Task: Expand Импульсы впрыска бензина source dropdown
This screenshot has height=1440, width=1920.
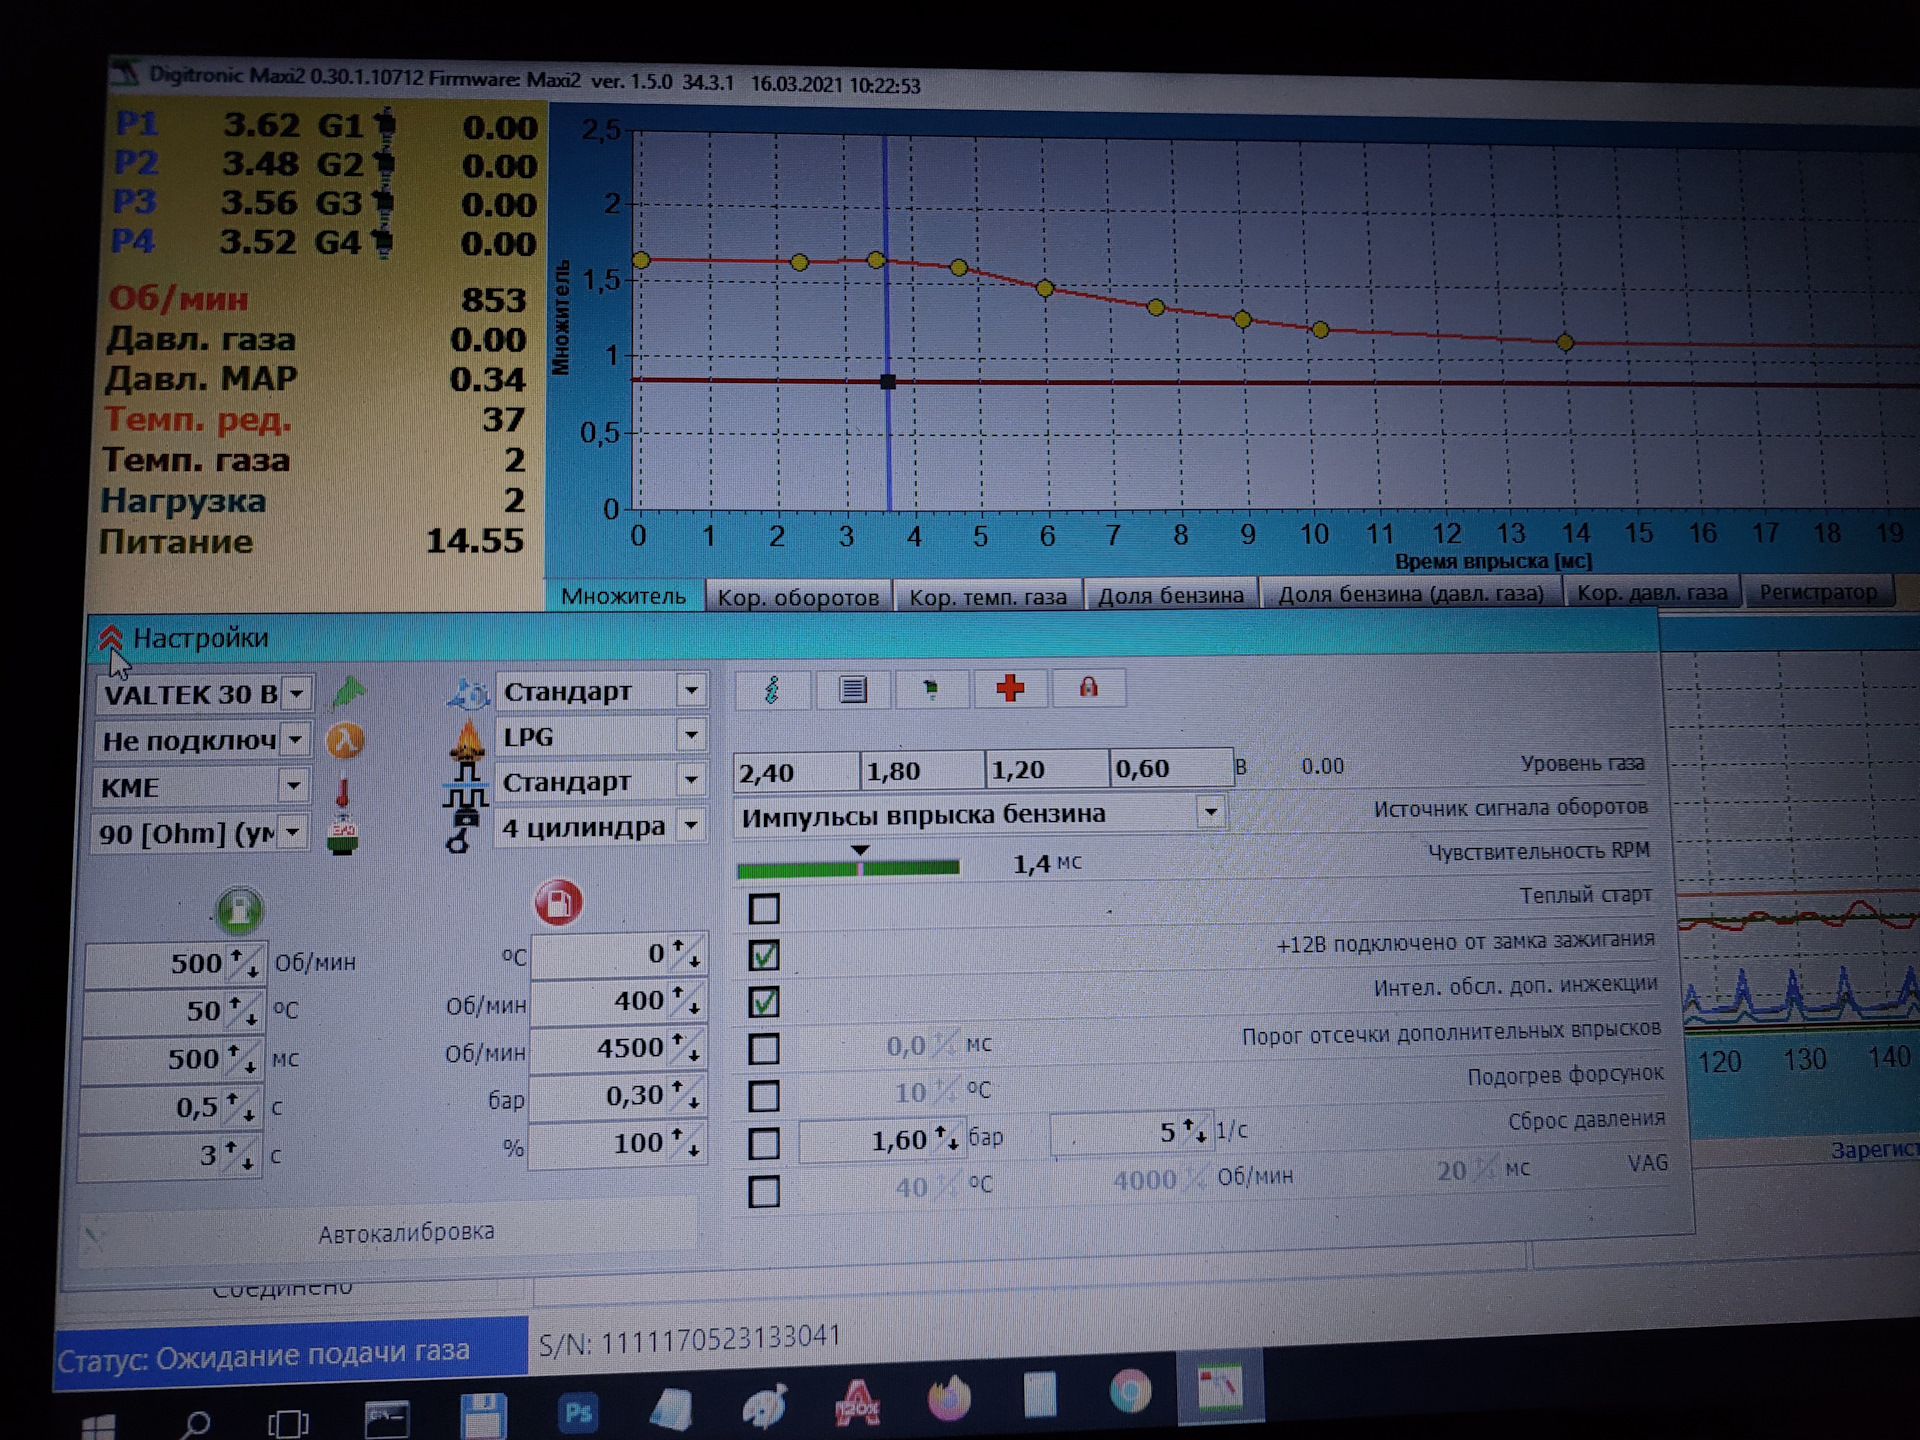Action: coord(1210,812)
